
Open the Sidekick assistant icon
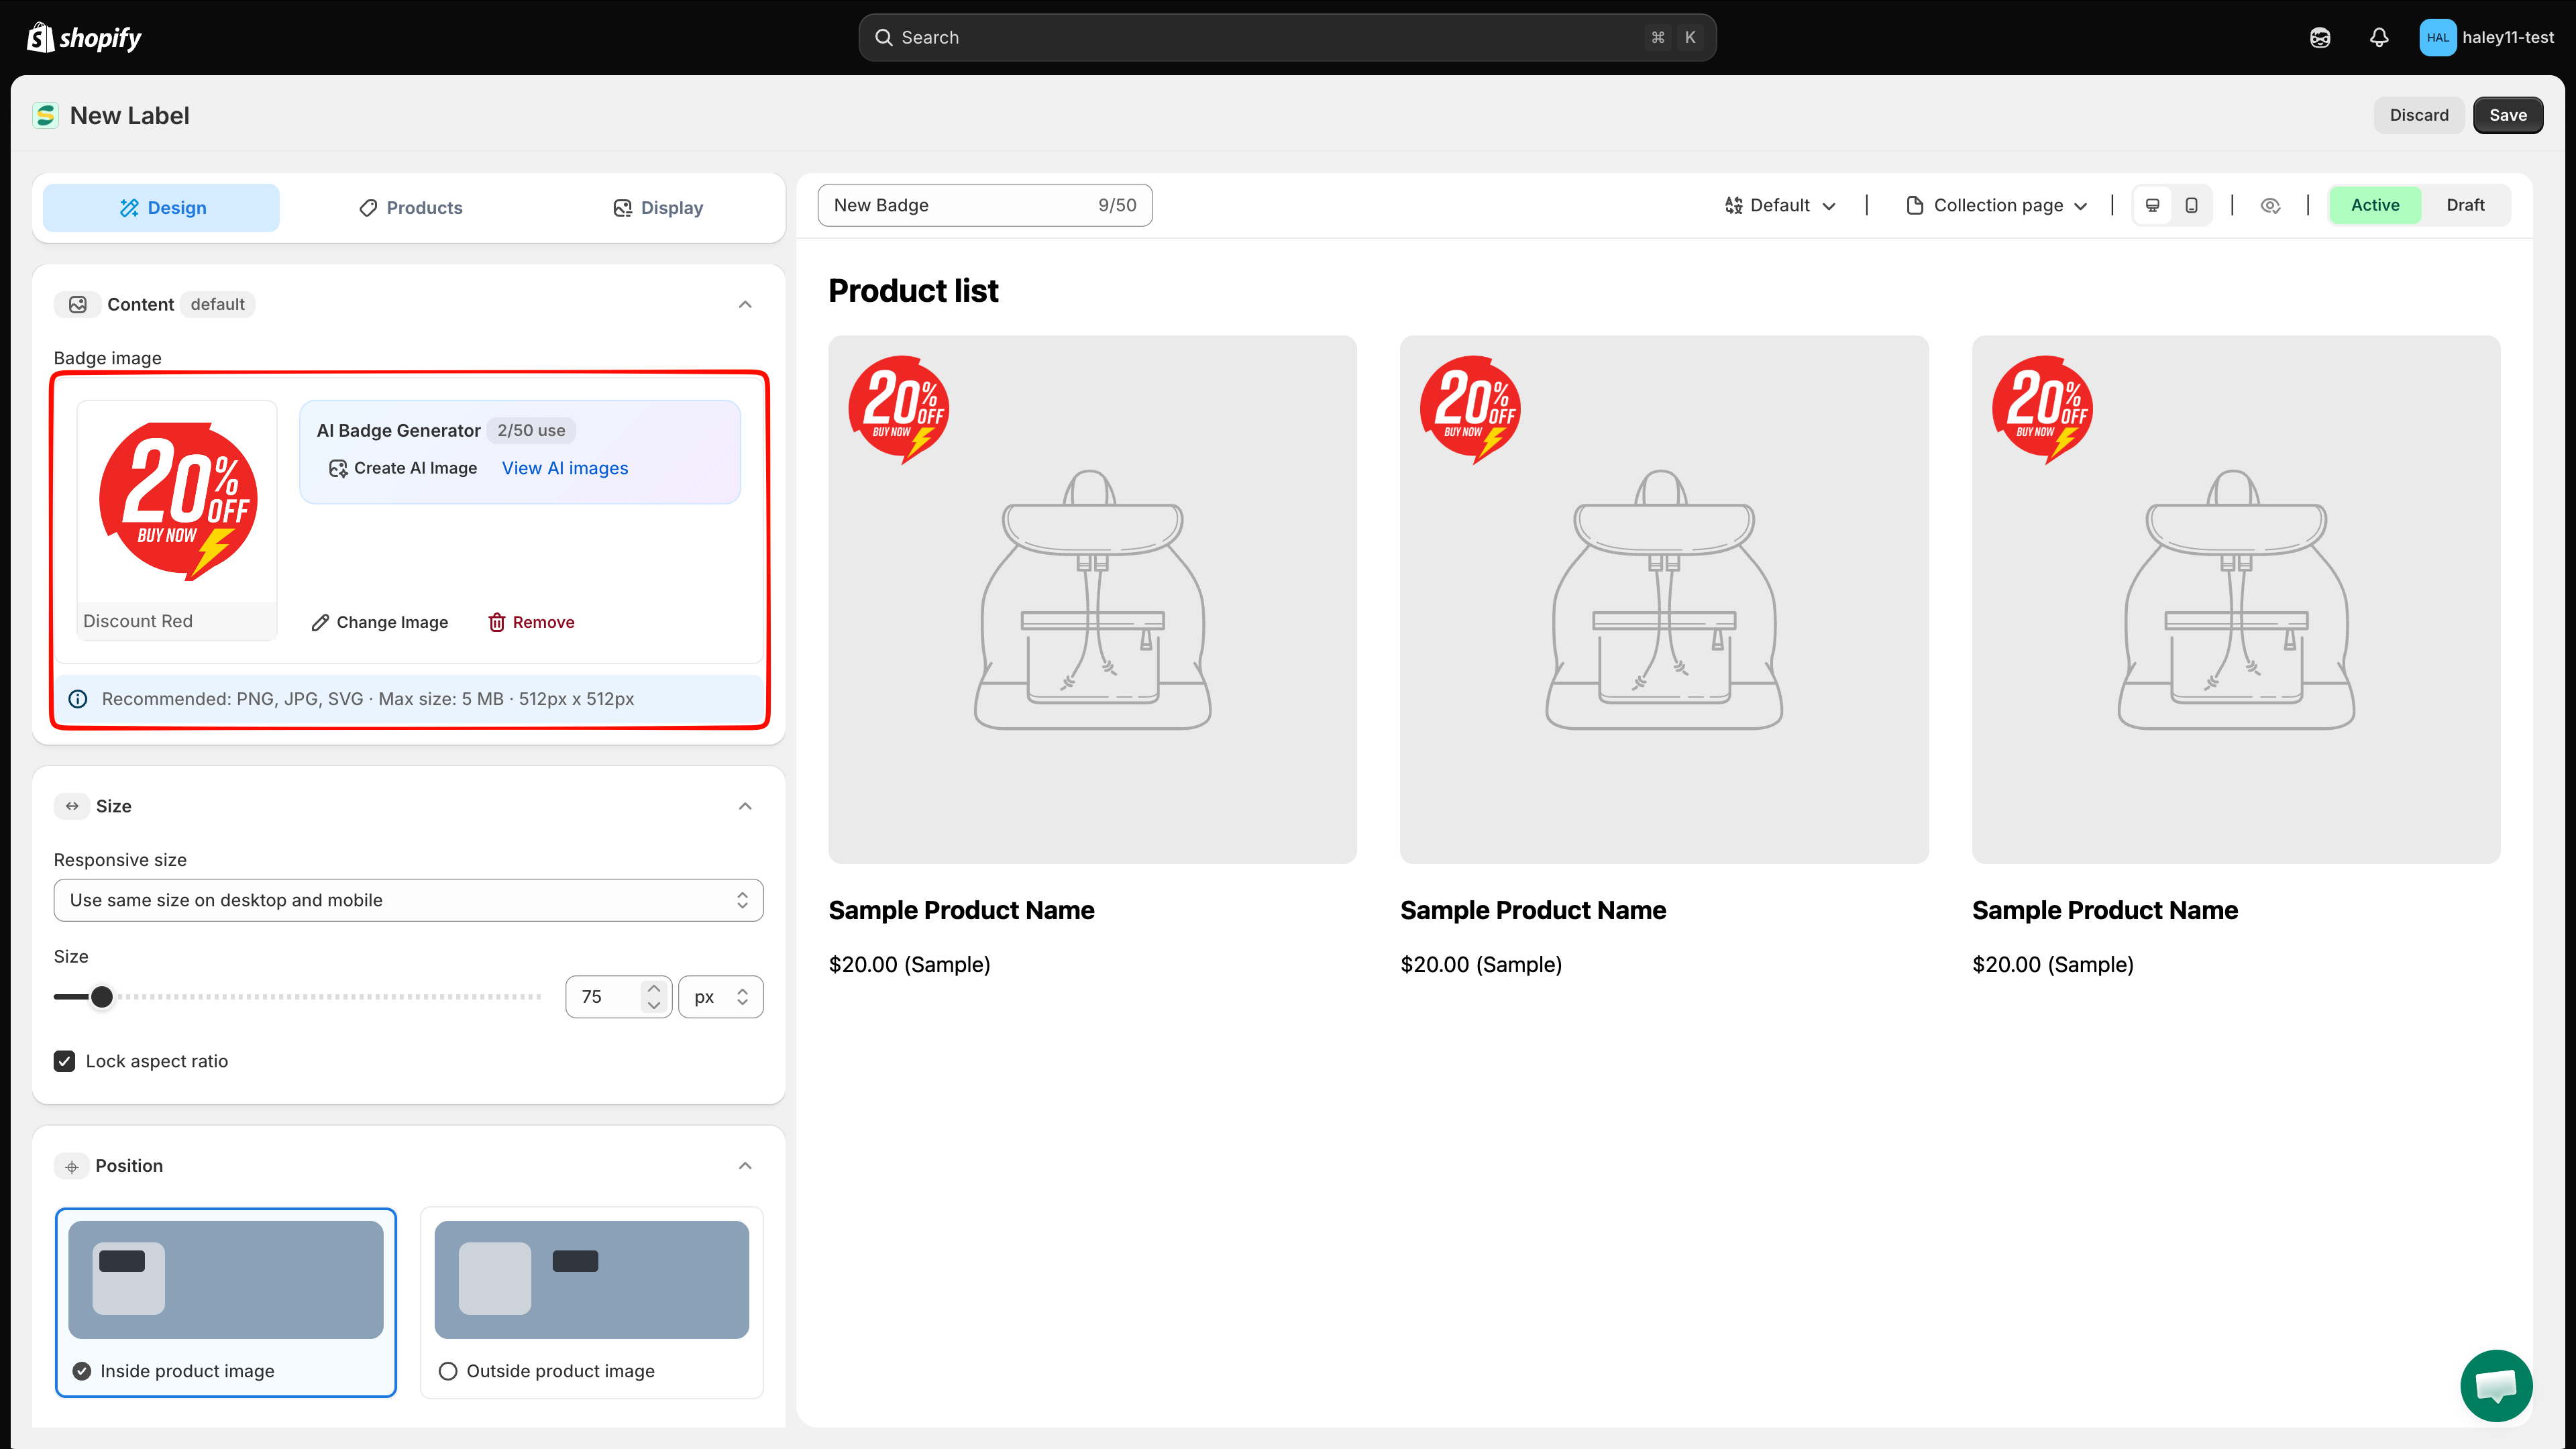click(x=2320, y=37)
